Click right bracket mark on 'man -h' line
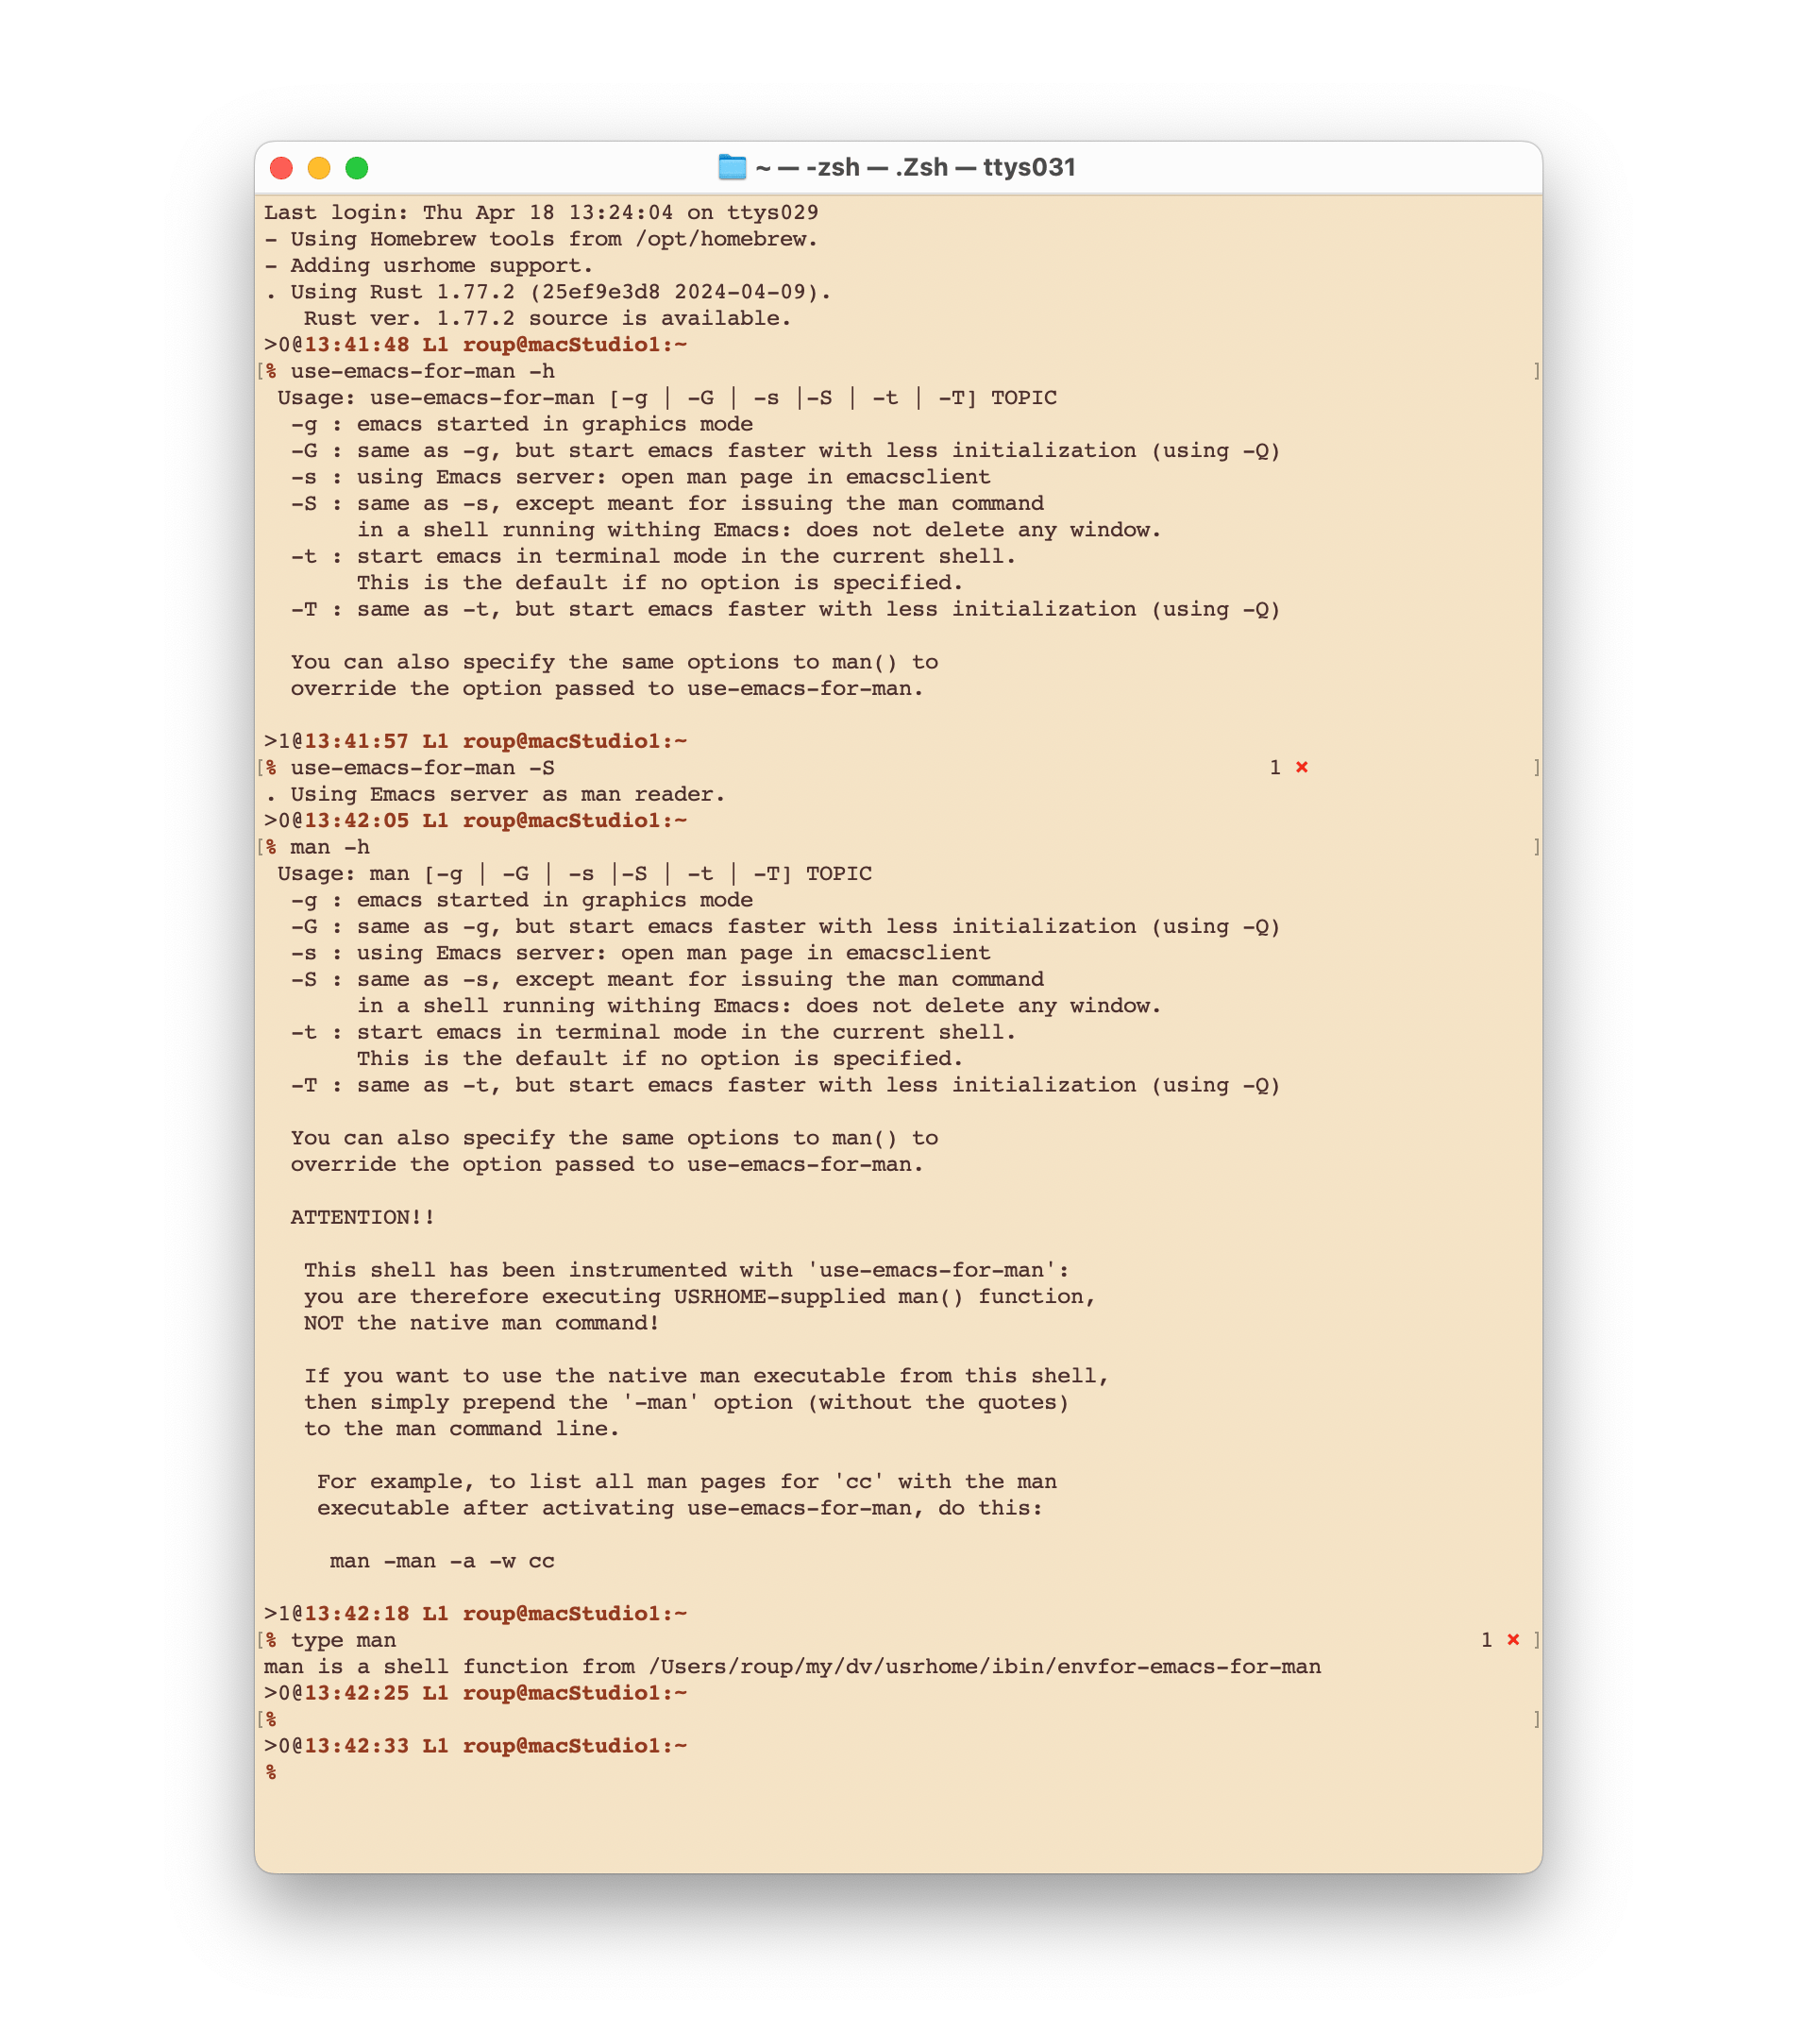This screenshot has width=1820, height=2032. [x=1536, y=847]
